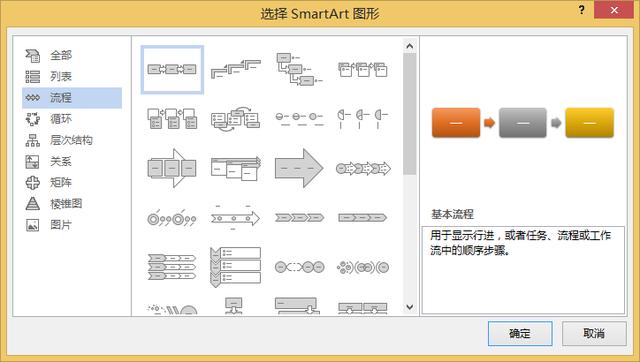Open the 层次结构 (Hierarchy) category
This screenshot has width=640, height=362.
pyautogui.click(x=72, y=140)
